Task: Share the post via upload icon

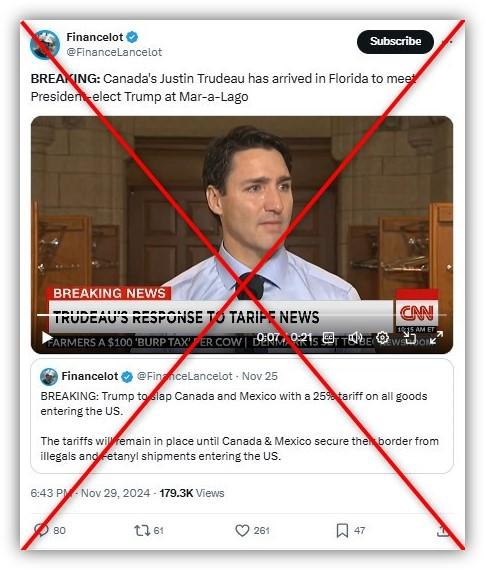Action: click(443, 530)
